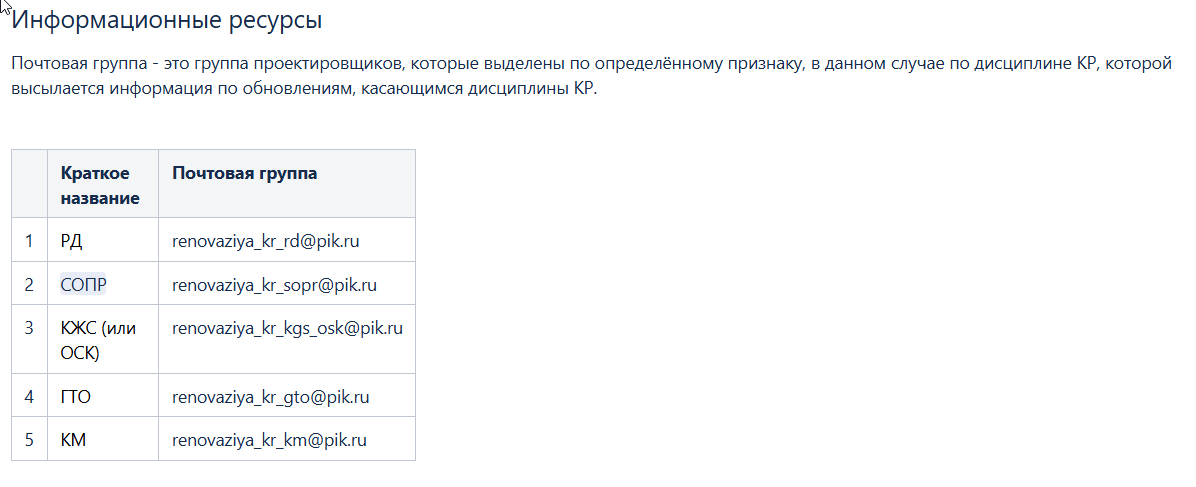Click the renovaziya_kr_rd@pik.ru email address

tap(265, 242)
